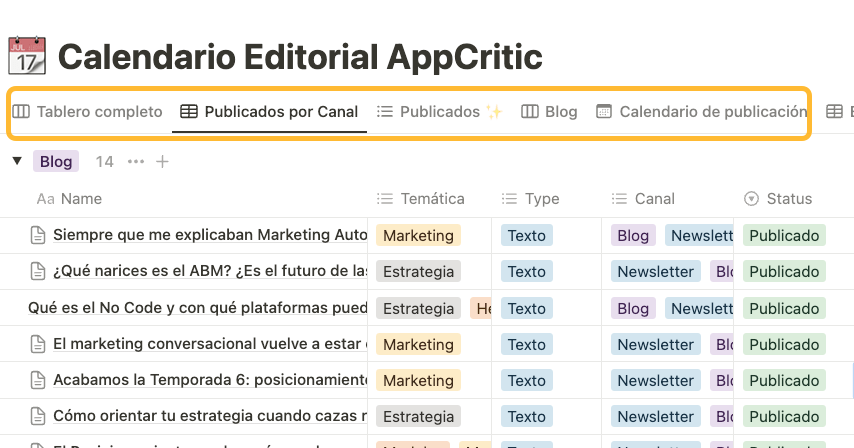The image size is (854, 448).
Task: Click the Marketing tag in first row
Action: coord(418,236)
